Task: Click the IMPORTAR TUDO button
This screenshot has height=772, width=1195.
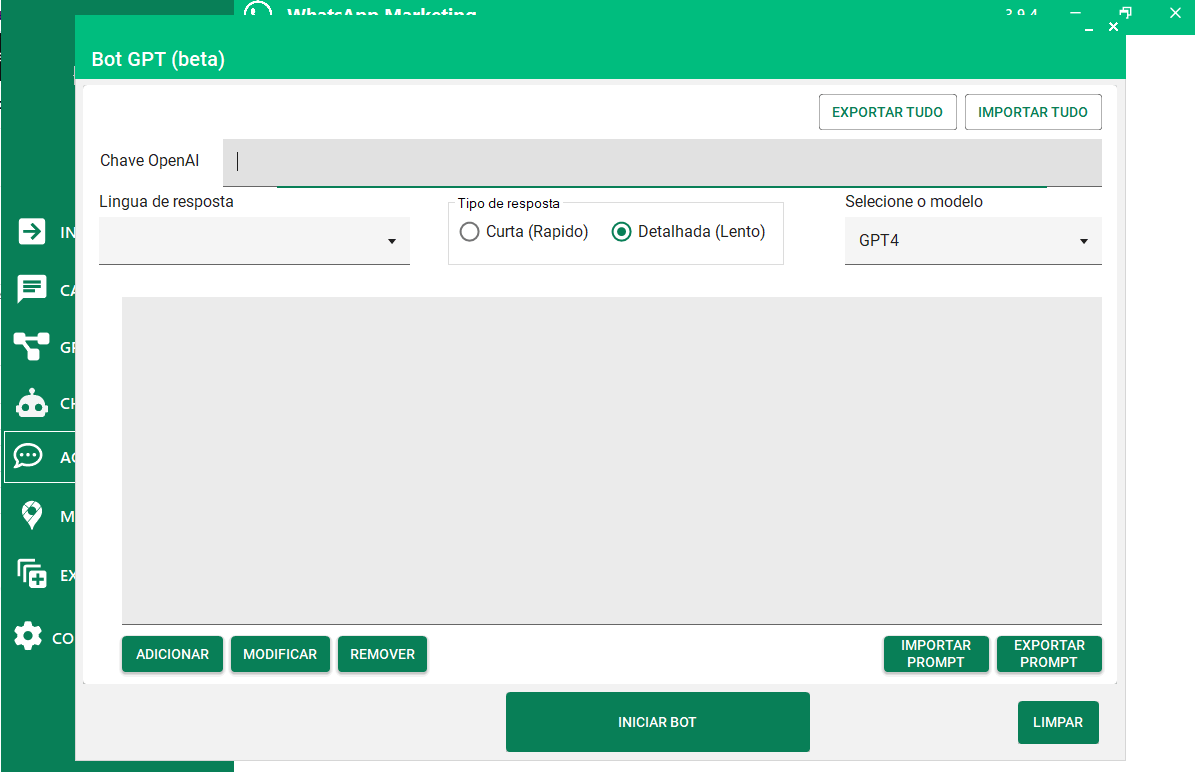Action: click(1033, 112)
